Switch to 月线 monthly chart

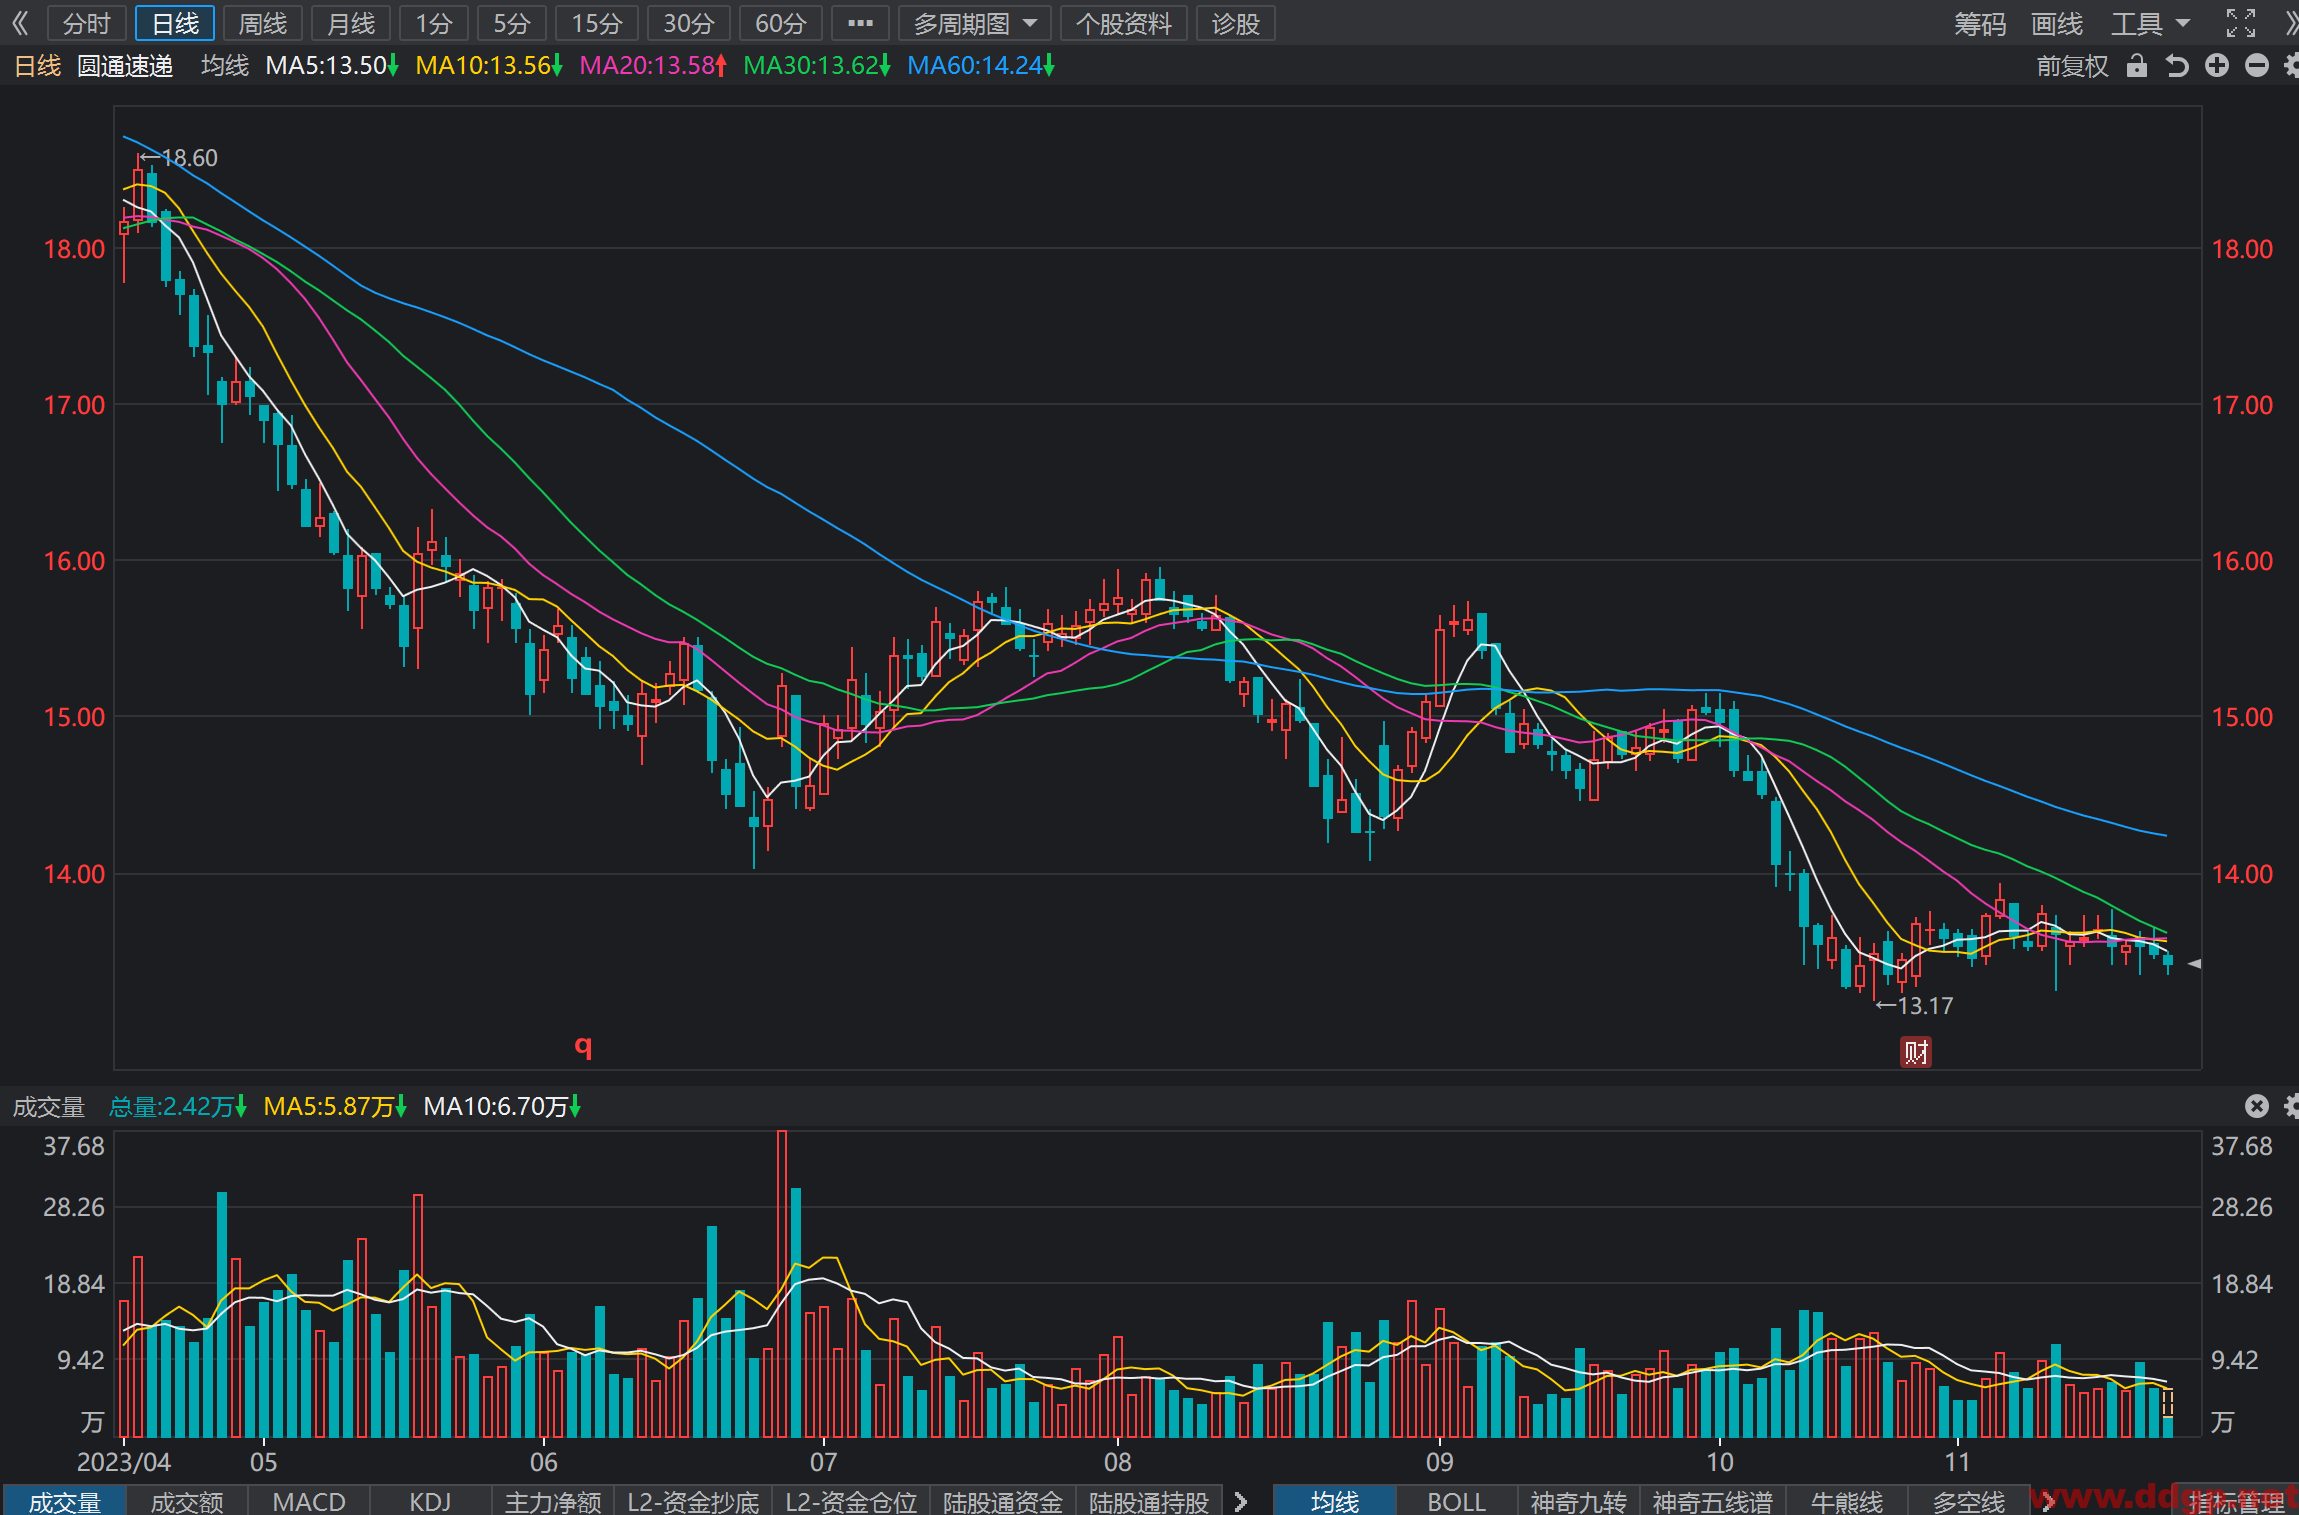pos(351,23)
